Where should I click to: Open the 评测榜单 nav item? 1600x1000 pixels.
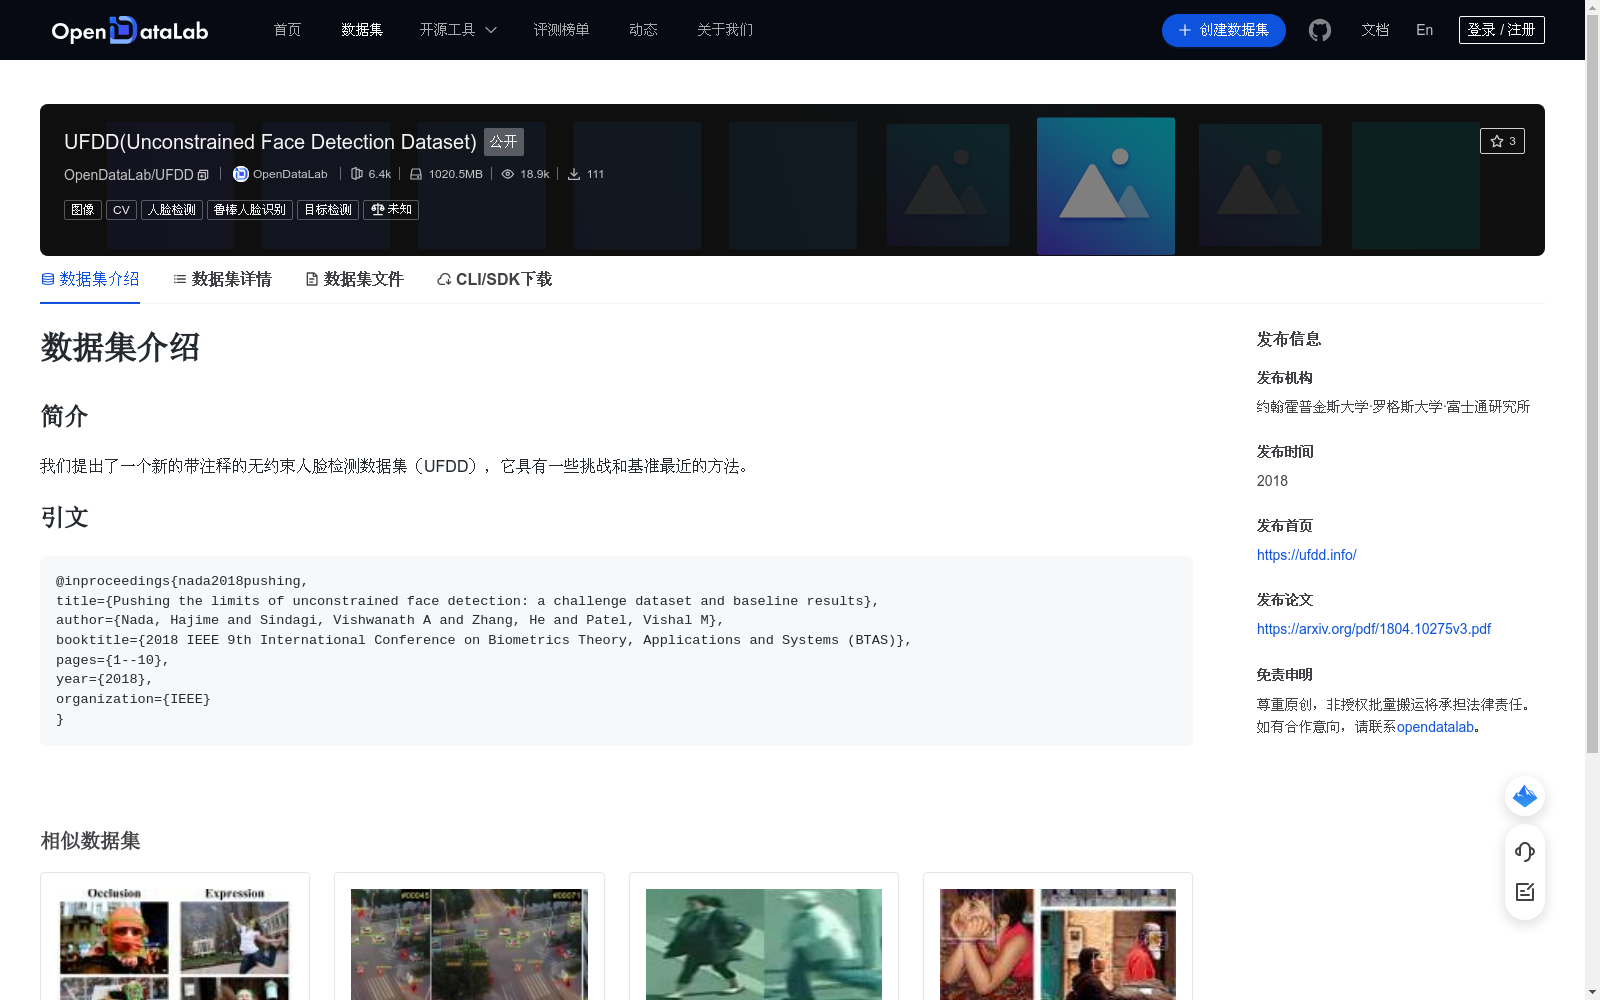[x=561, y=30]
